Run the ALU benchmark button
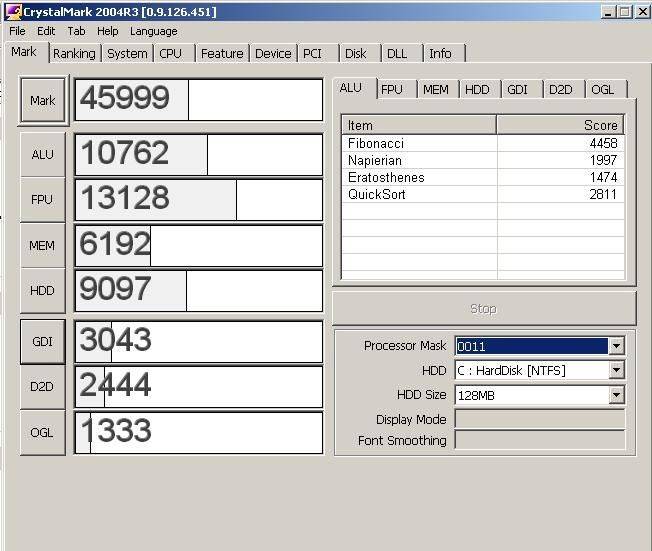 coord(43,155)
